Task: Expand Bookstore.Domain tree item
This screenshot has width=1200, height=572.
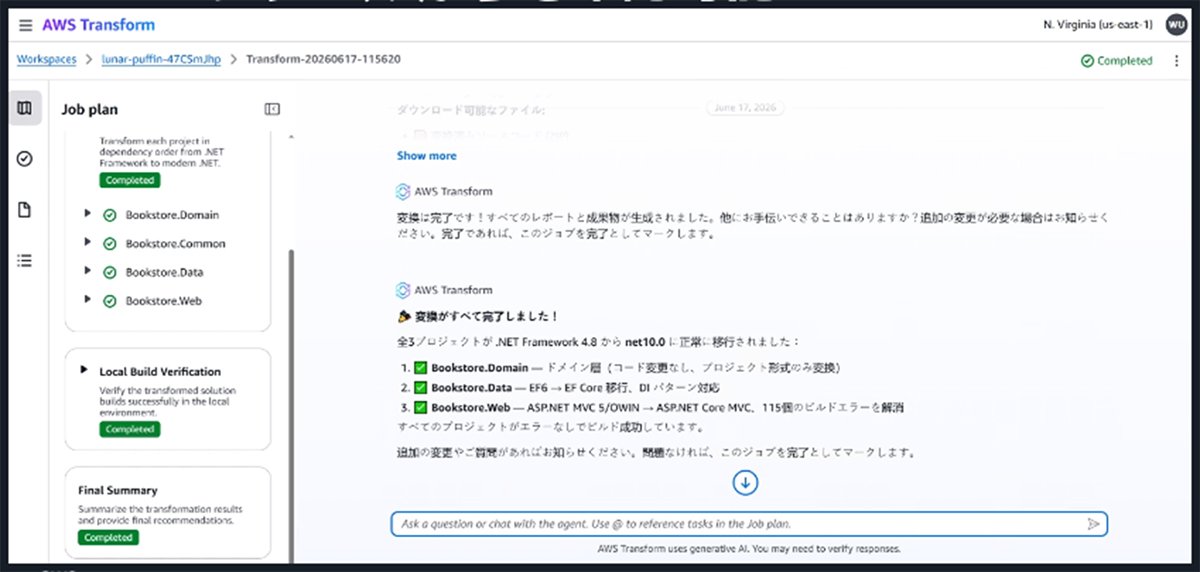Action: pyautogui.click(x=88, y=214)
